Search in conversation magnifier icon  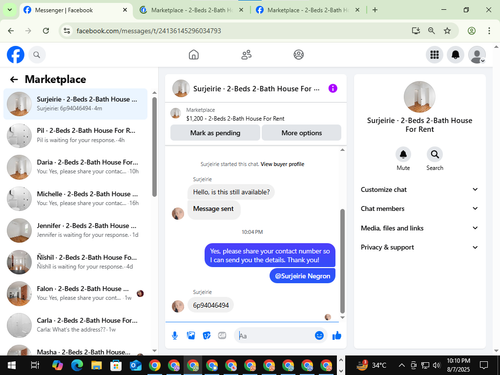click(x=435, y=154)
